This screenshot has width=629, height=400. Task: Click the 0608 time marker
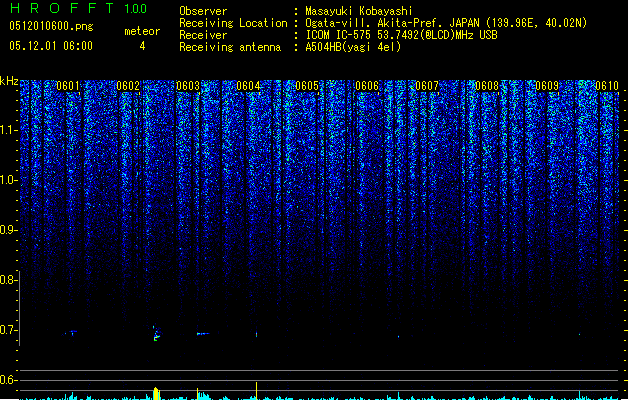[x=487, y=86]
